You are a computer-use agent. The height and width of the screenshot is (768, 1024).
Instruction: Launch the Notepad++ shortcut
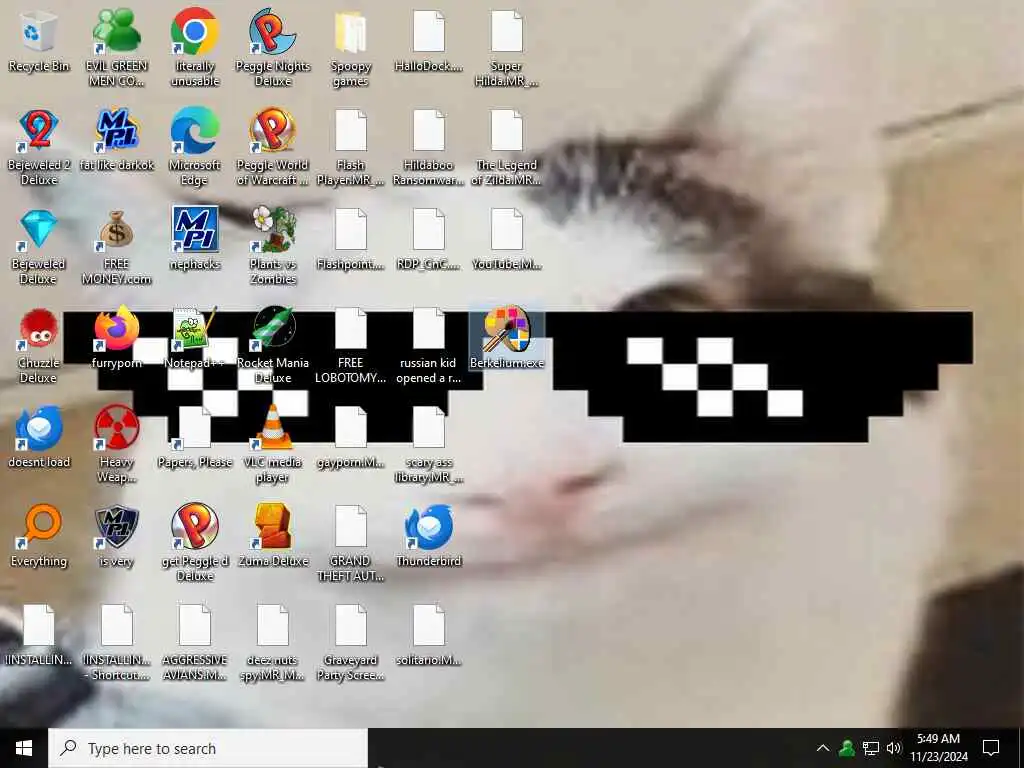point(195,338)
